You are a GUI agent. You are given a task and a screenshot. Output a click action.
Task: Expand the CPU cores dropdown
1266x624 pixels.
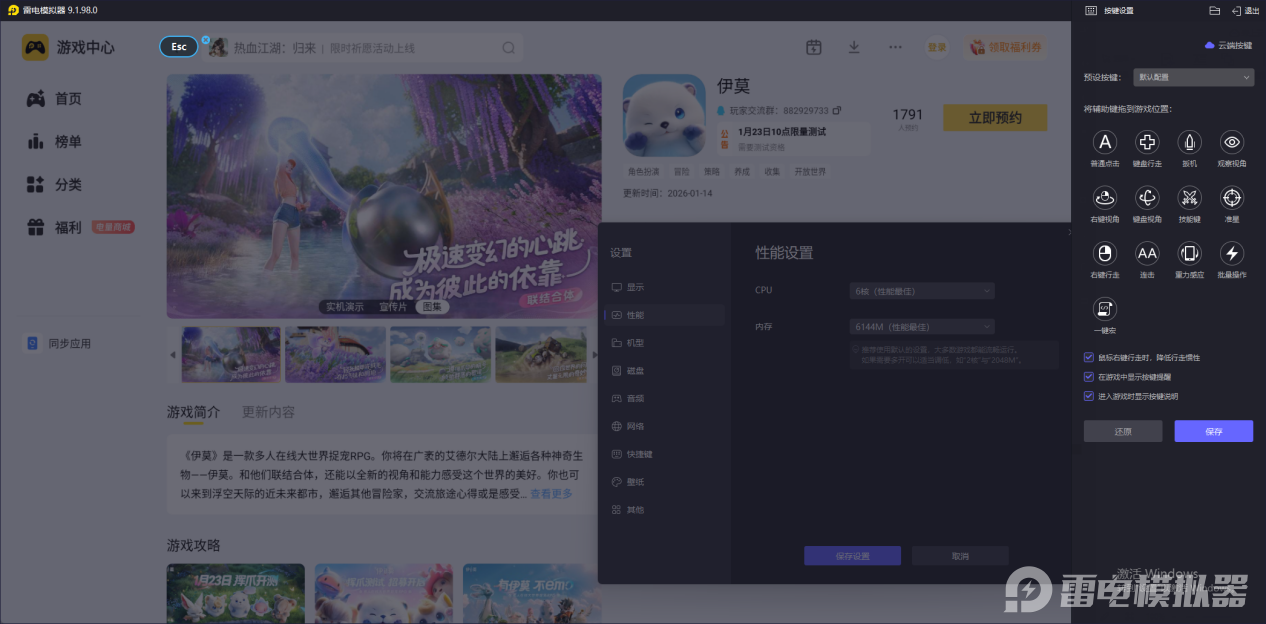(x=922, y=290)
